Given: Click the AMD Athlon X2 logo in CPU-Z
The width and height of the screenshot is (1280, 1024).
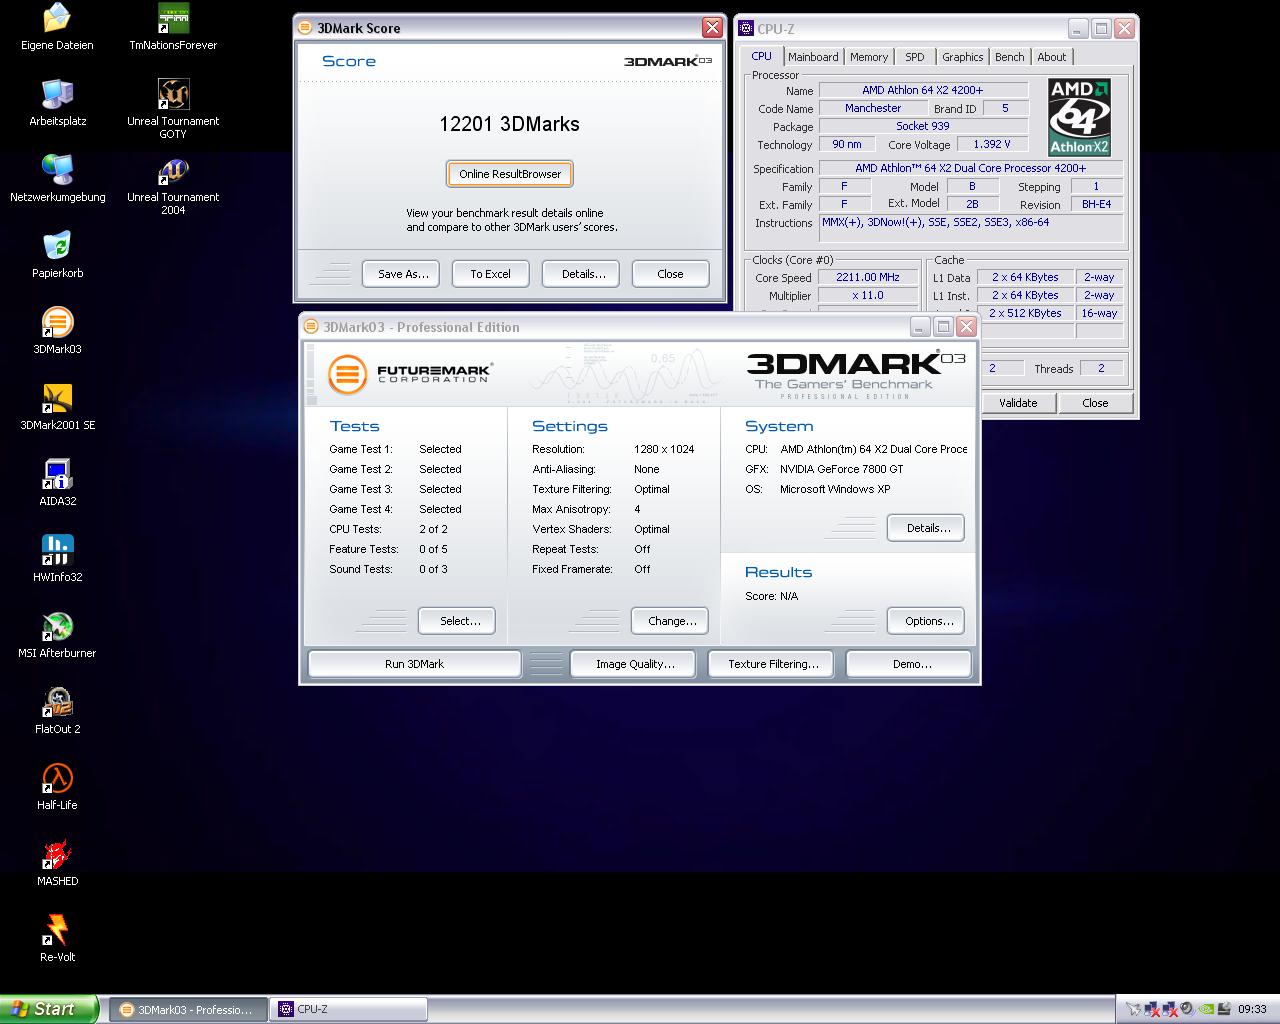Looking at the screenshot, I should 1079,118.
